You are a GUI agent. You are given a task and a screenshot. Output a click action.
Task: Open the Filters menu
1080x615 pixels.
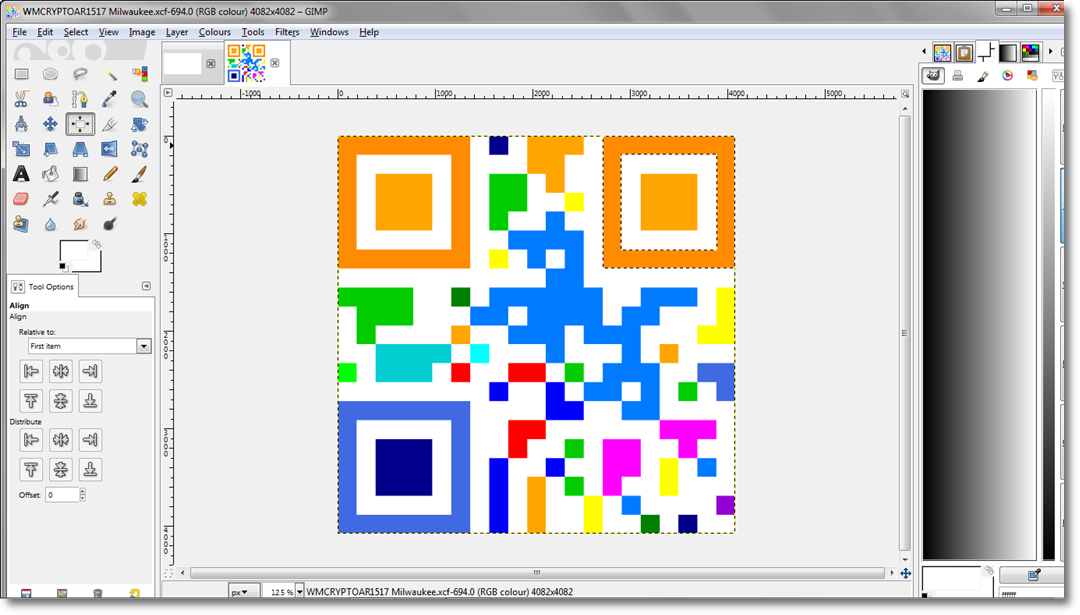(x=287, y=32)
